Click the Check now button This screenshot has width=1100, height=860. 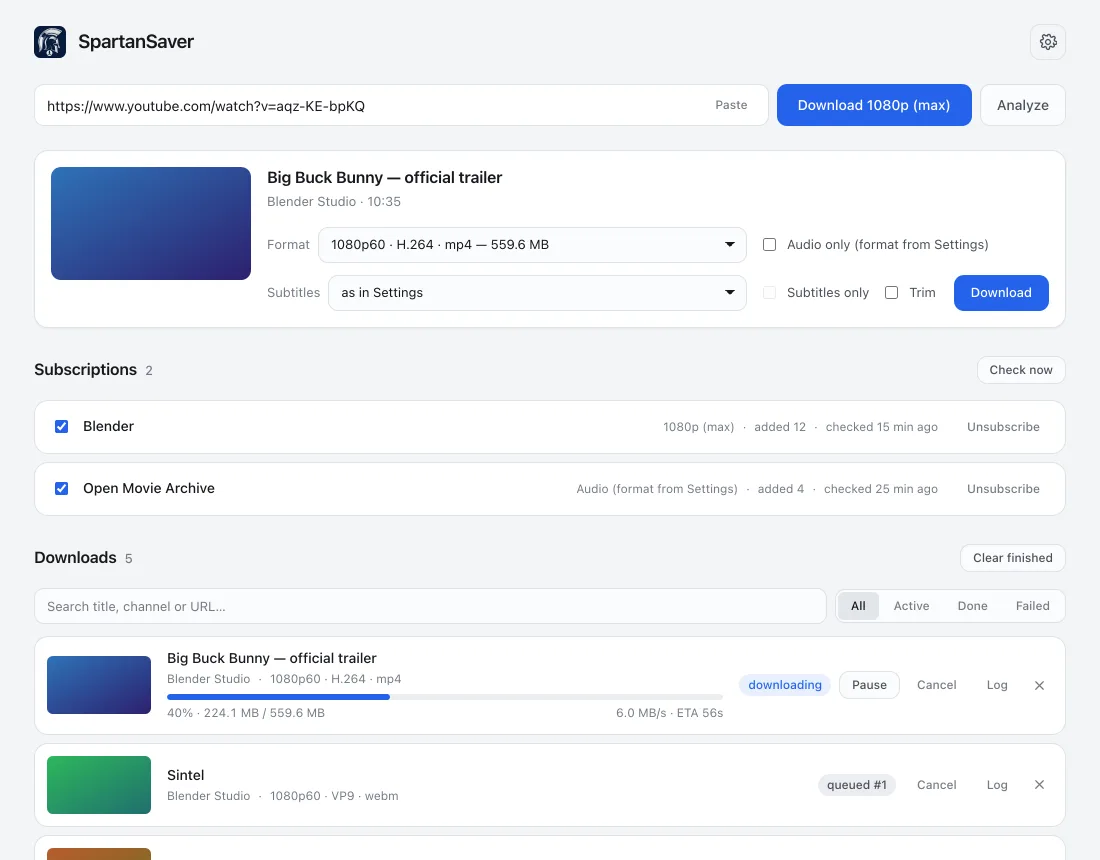coord(1021,370)
